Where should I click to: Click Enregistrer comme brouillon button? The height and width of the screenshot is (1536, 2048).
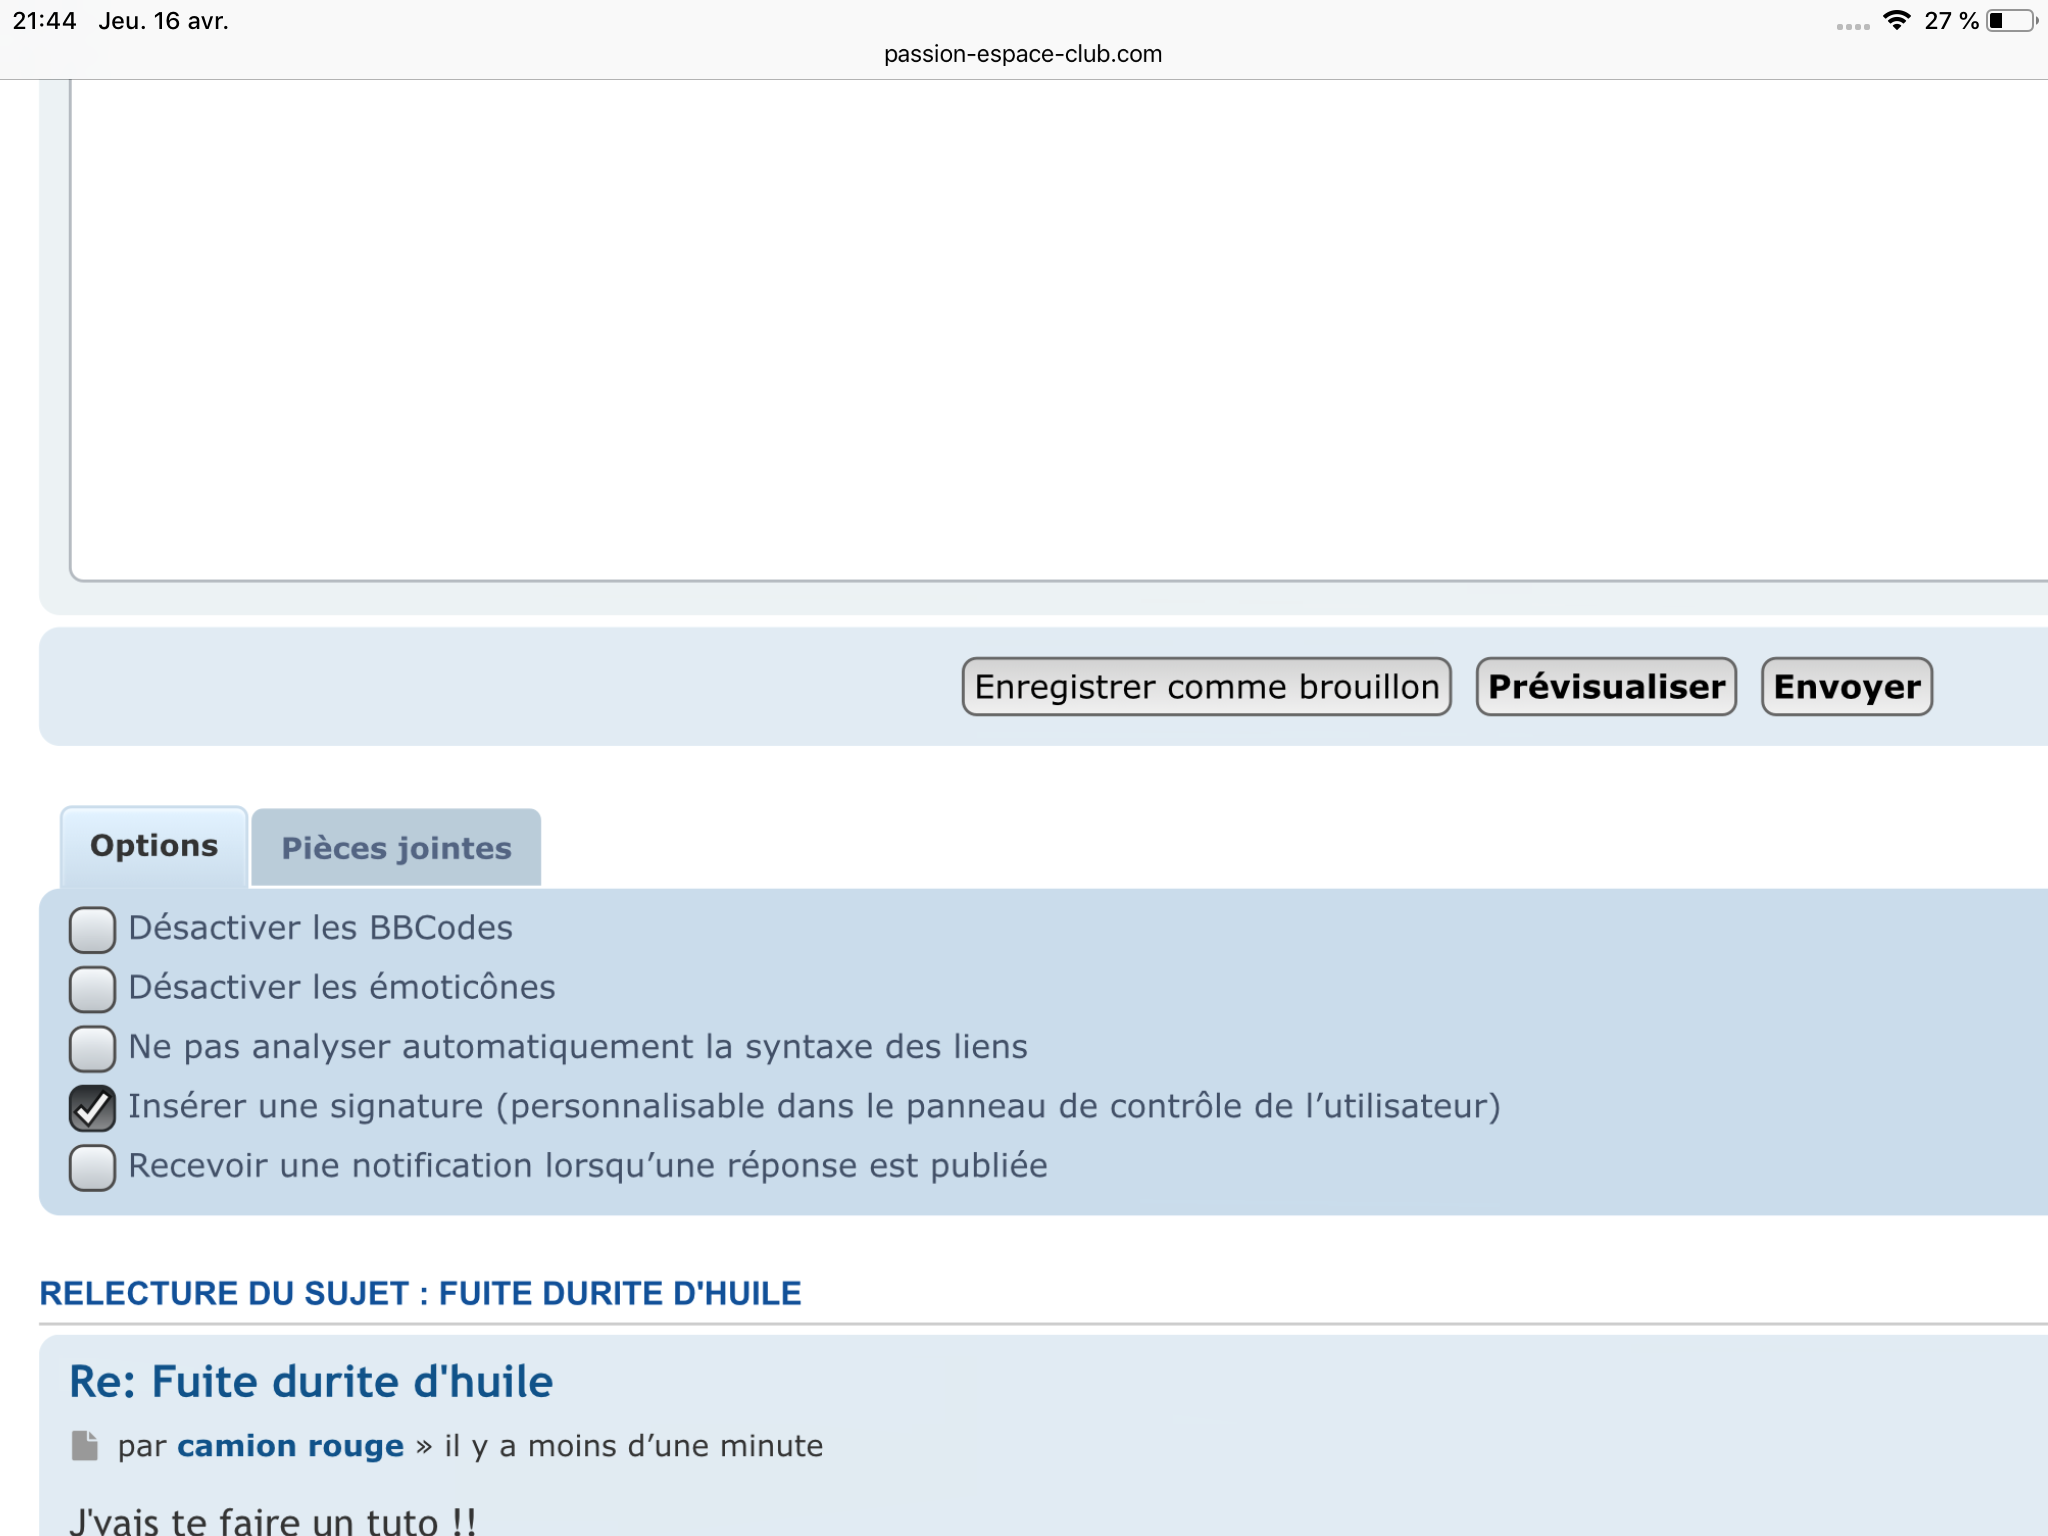1206,687
